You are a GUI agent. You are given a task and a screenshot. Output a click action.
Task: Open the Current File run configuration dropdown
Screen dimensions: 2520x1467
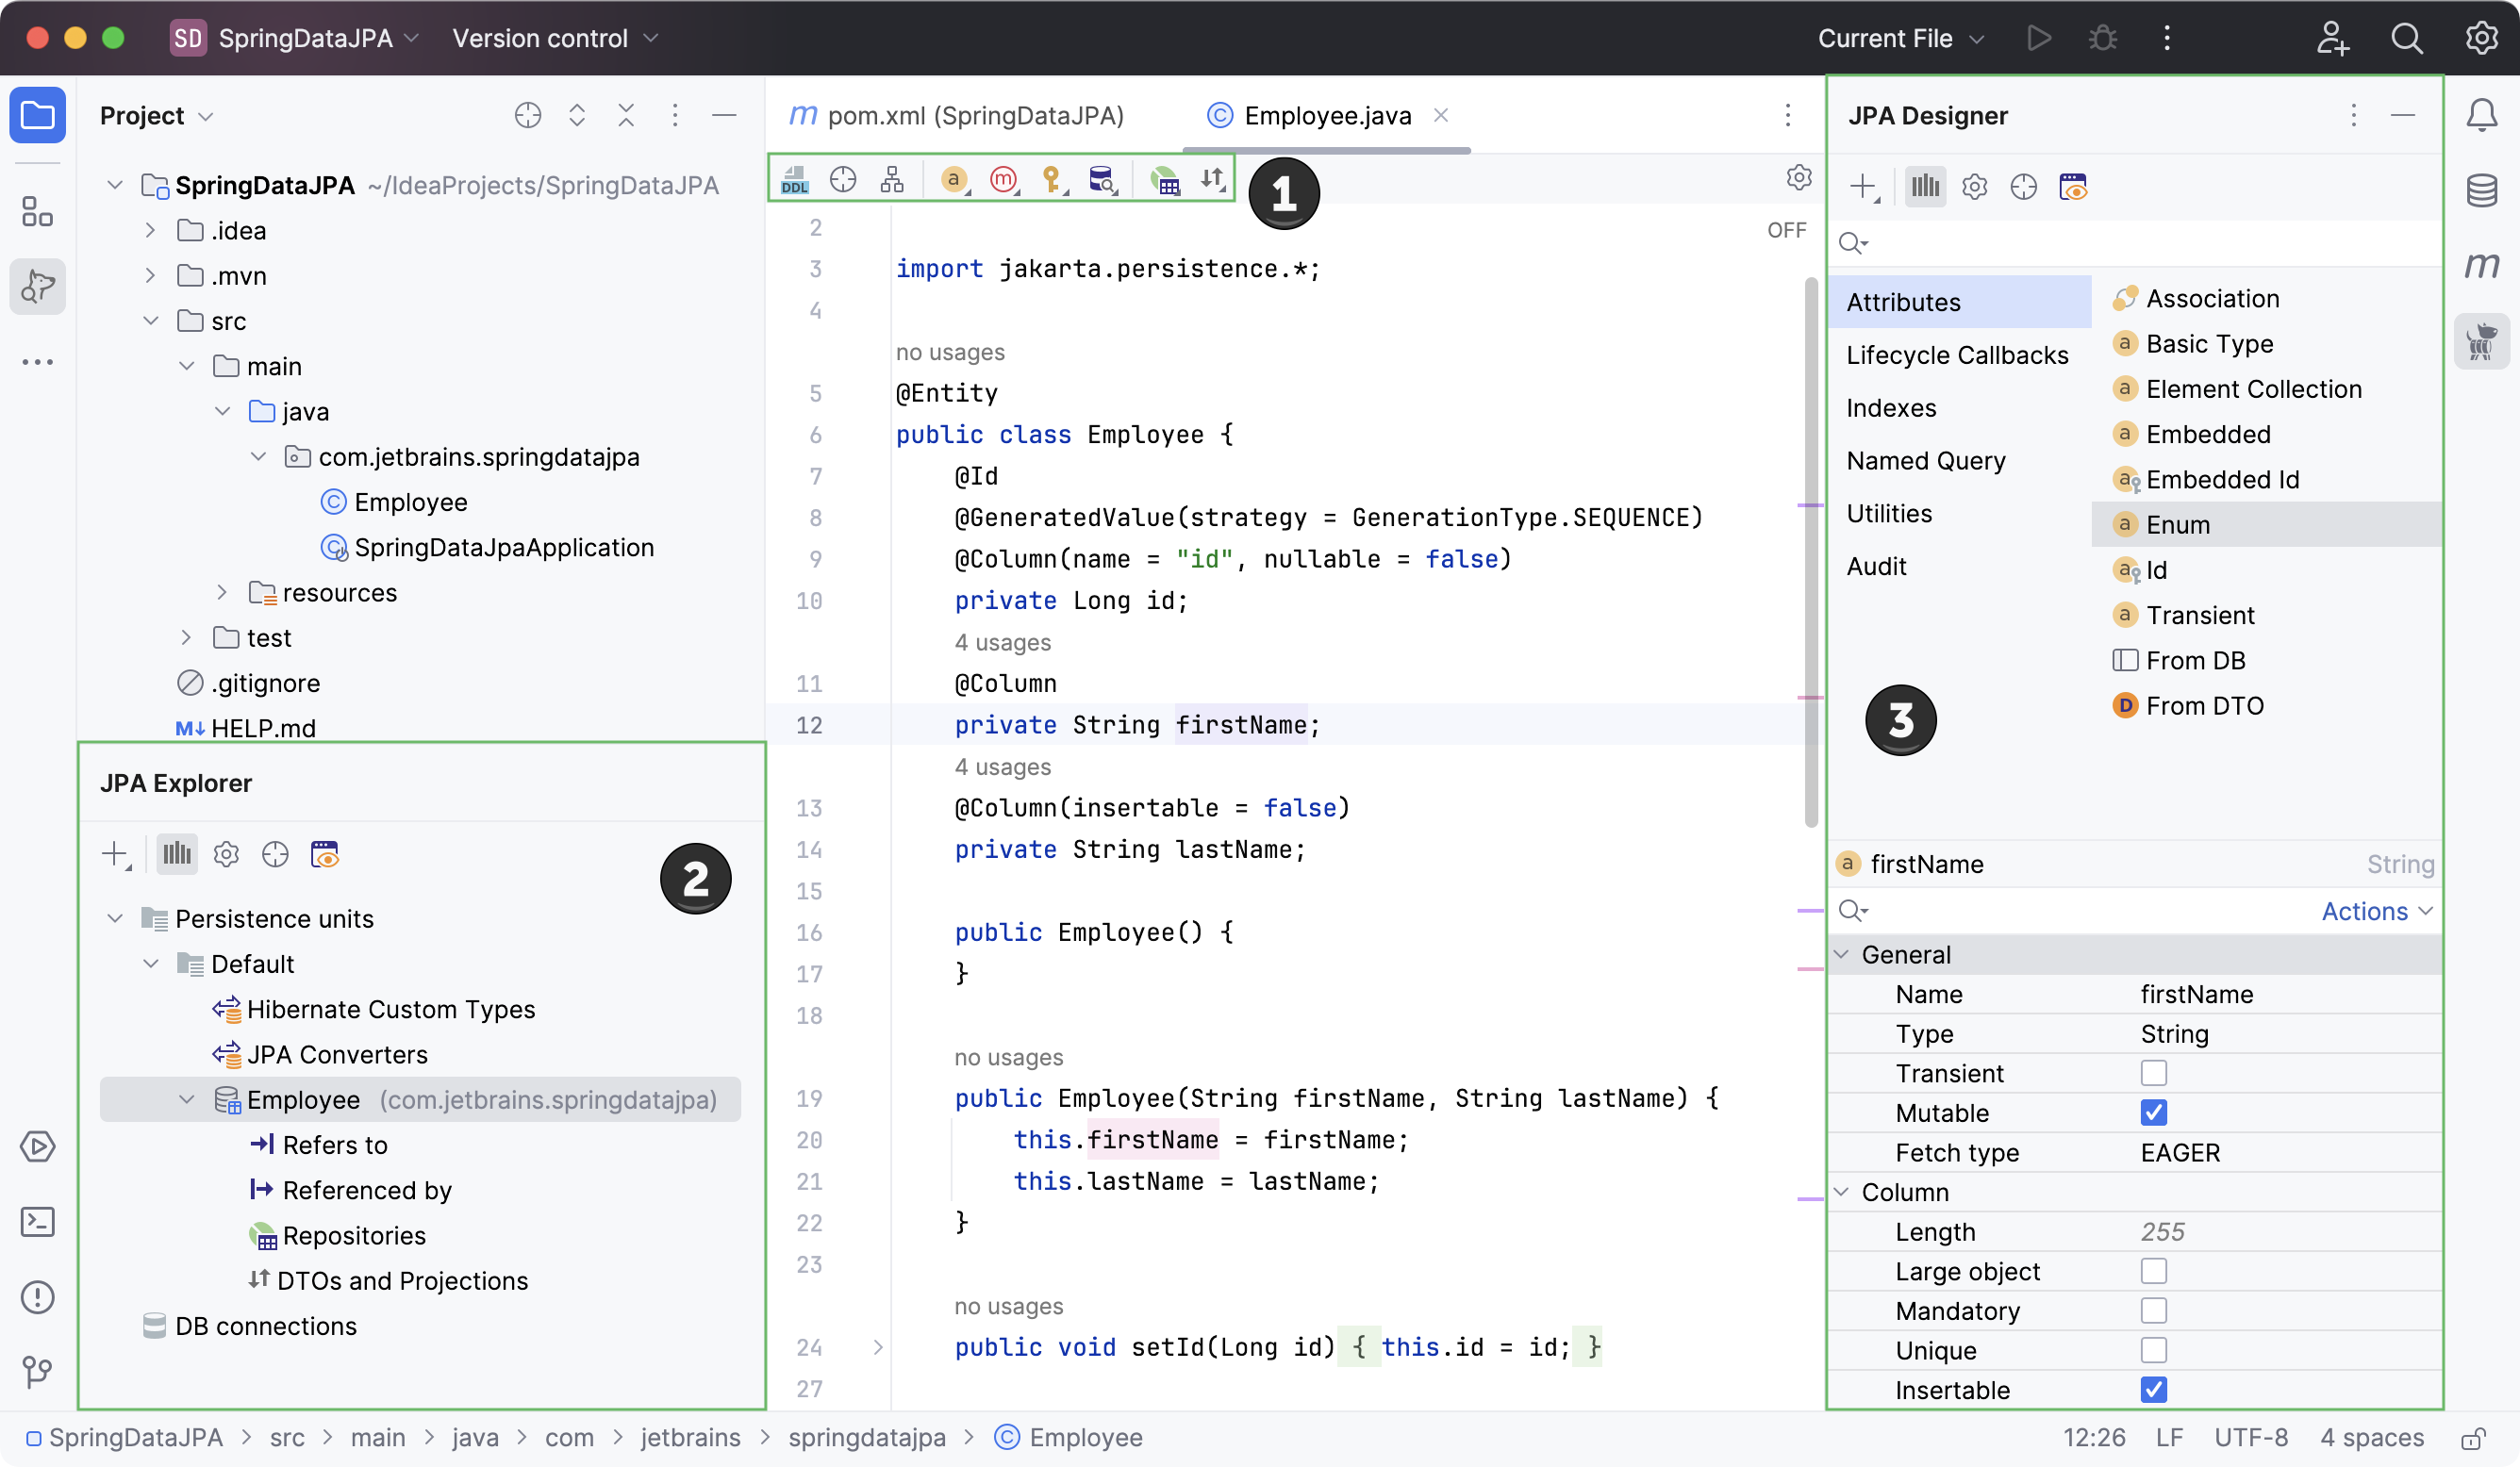click(x=1900, y=38)
